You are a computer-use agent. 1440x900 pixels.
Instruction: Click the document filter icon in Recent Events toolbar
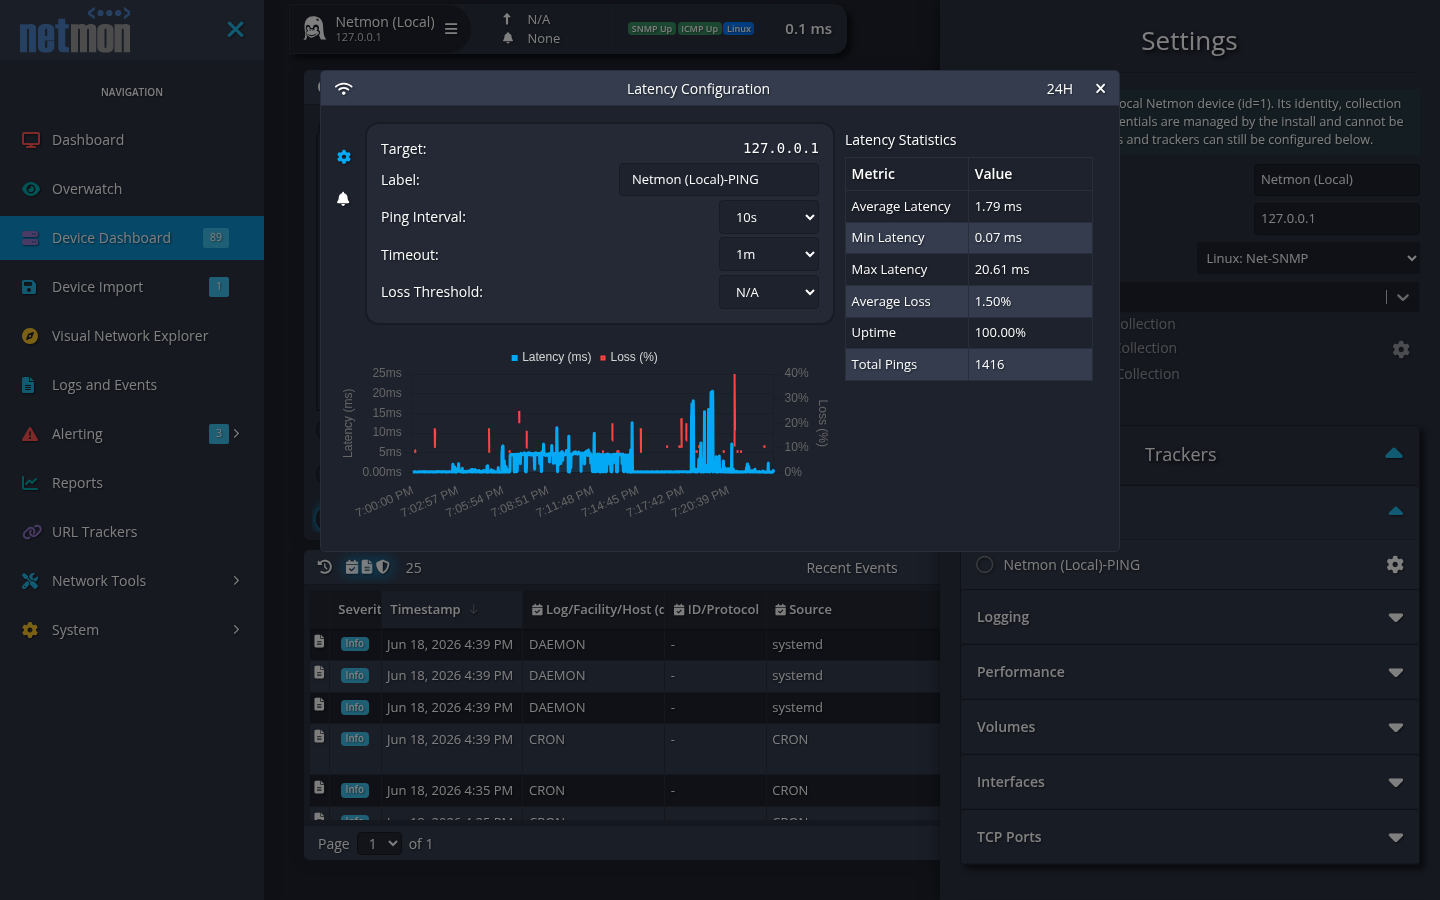pyautogui.click(x=367, y=567)
